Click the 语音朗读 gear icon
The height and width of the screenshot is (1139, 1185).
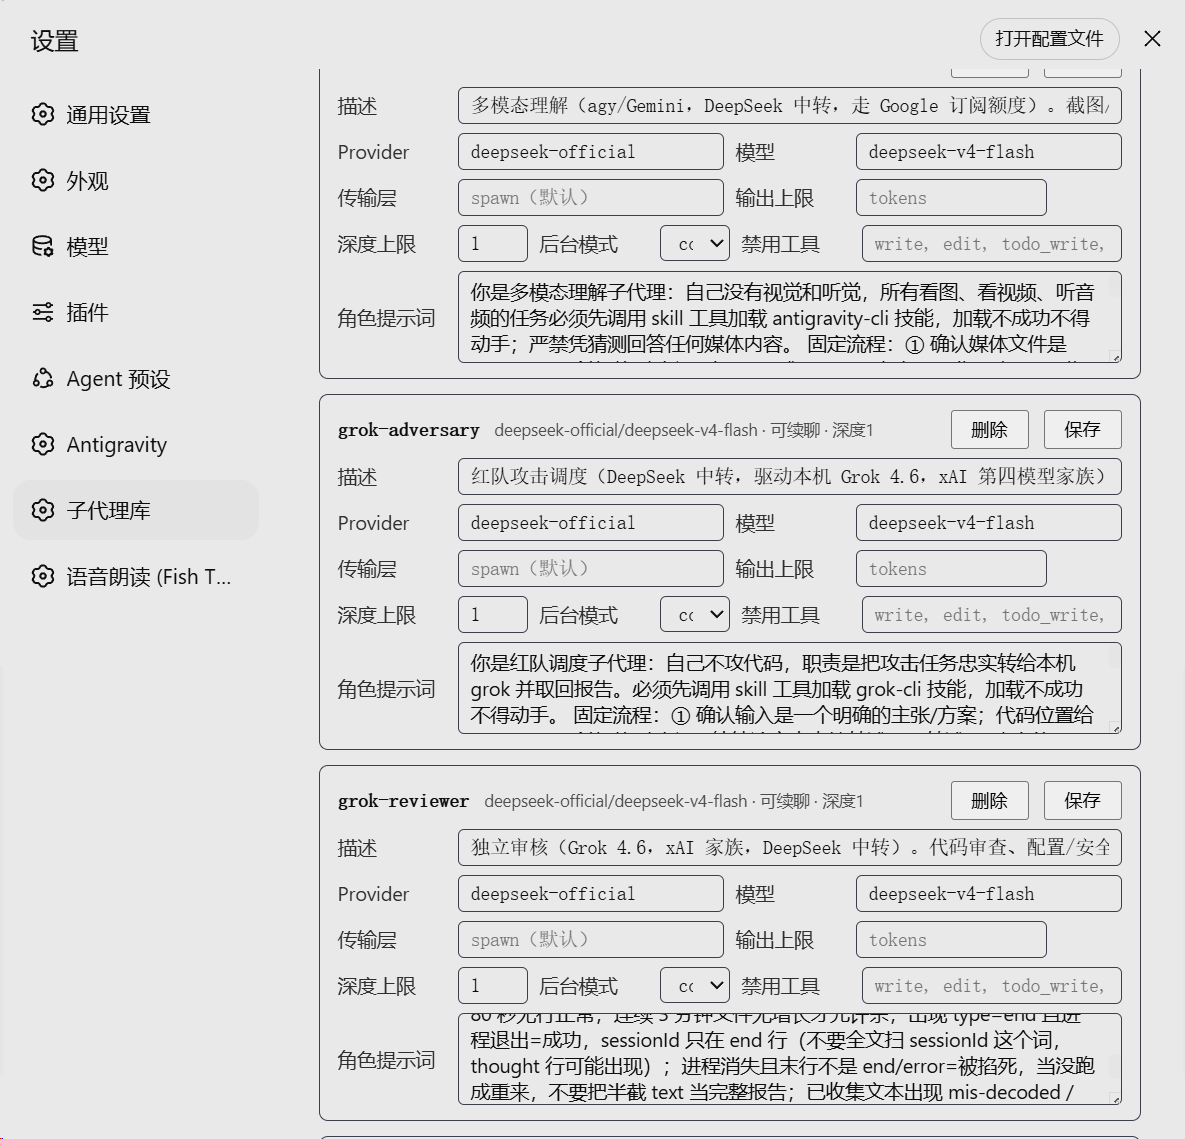coord(43,576)
